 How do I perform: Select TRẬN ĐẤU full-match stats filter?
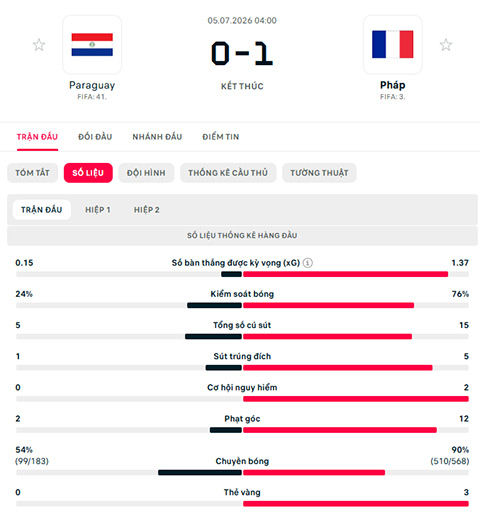click(x=42, y=210)
